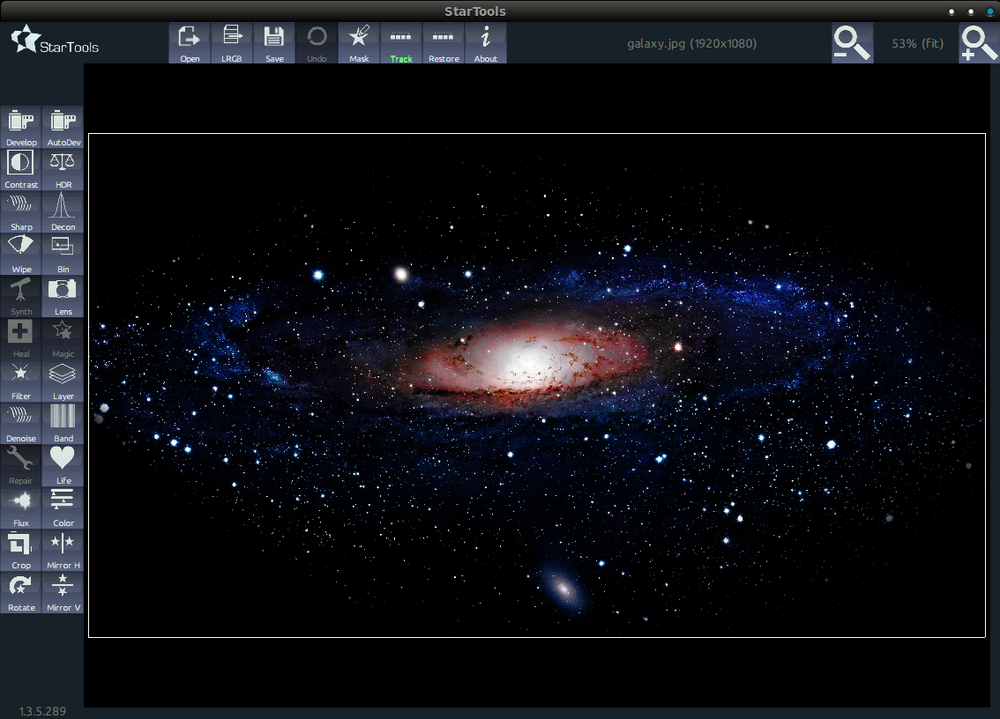Open the Mask editor
The height and width of the screenshot is (719, 1000).
(359, 42)
